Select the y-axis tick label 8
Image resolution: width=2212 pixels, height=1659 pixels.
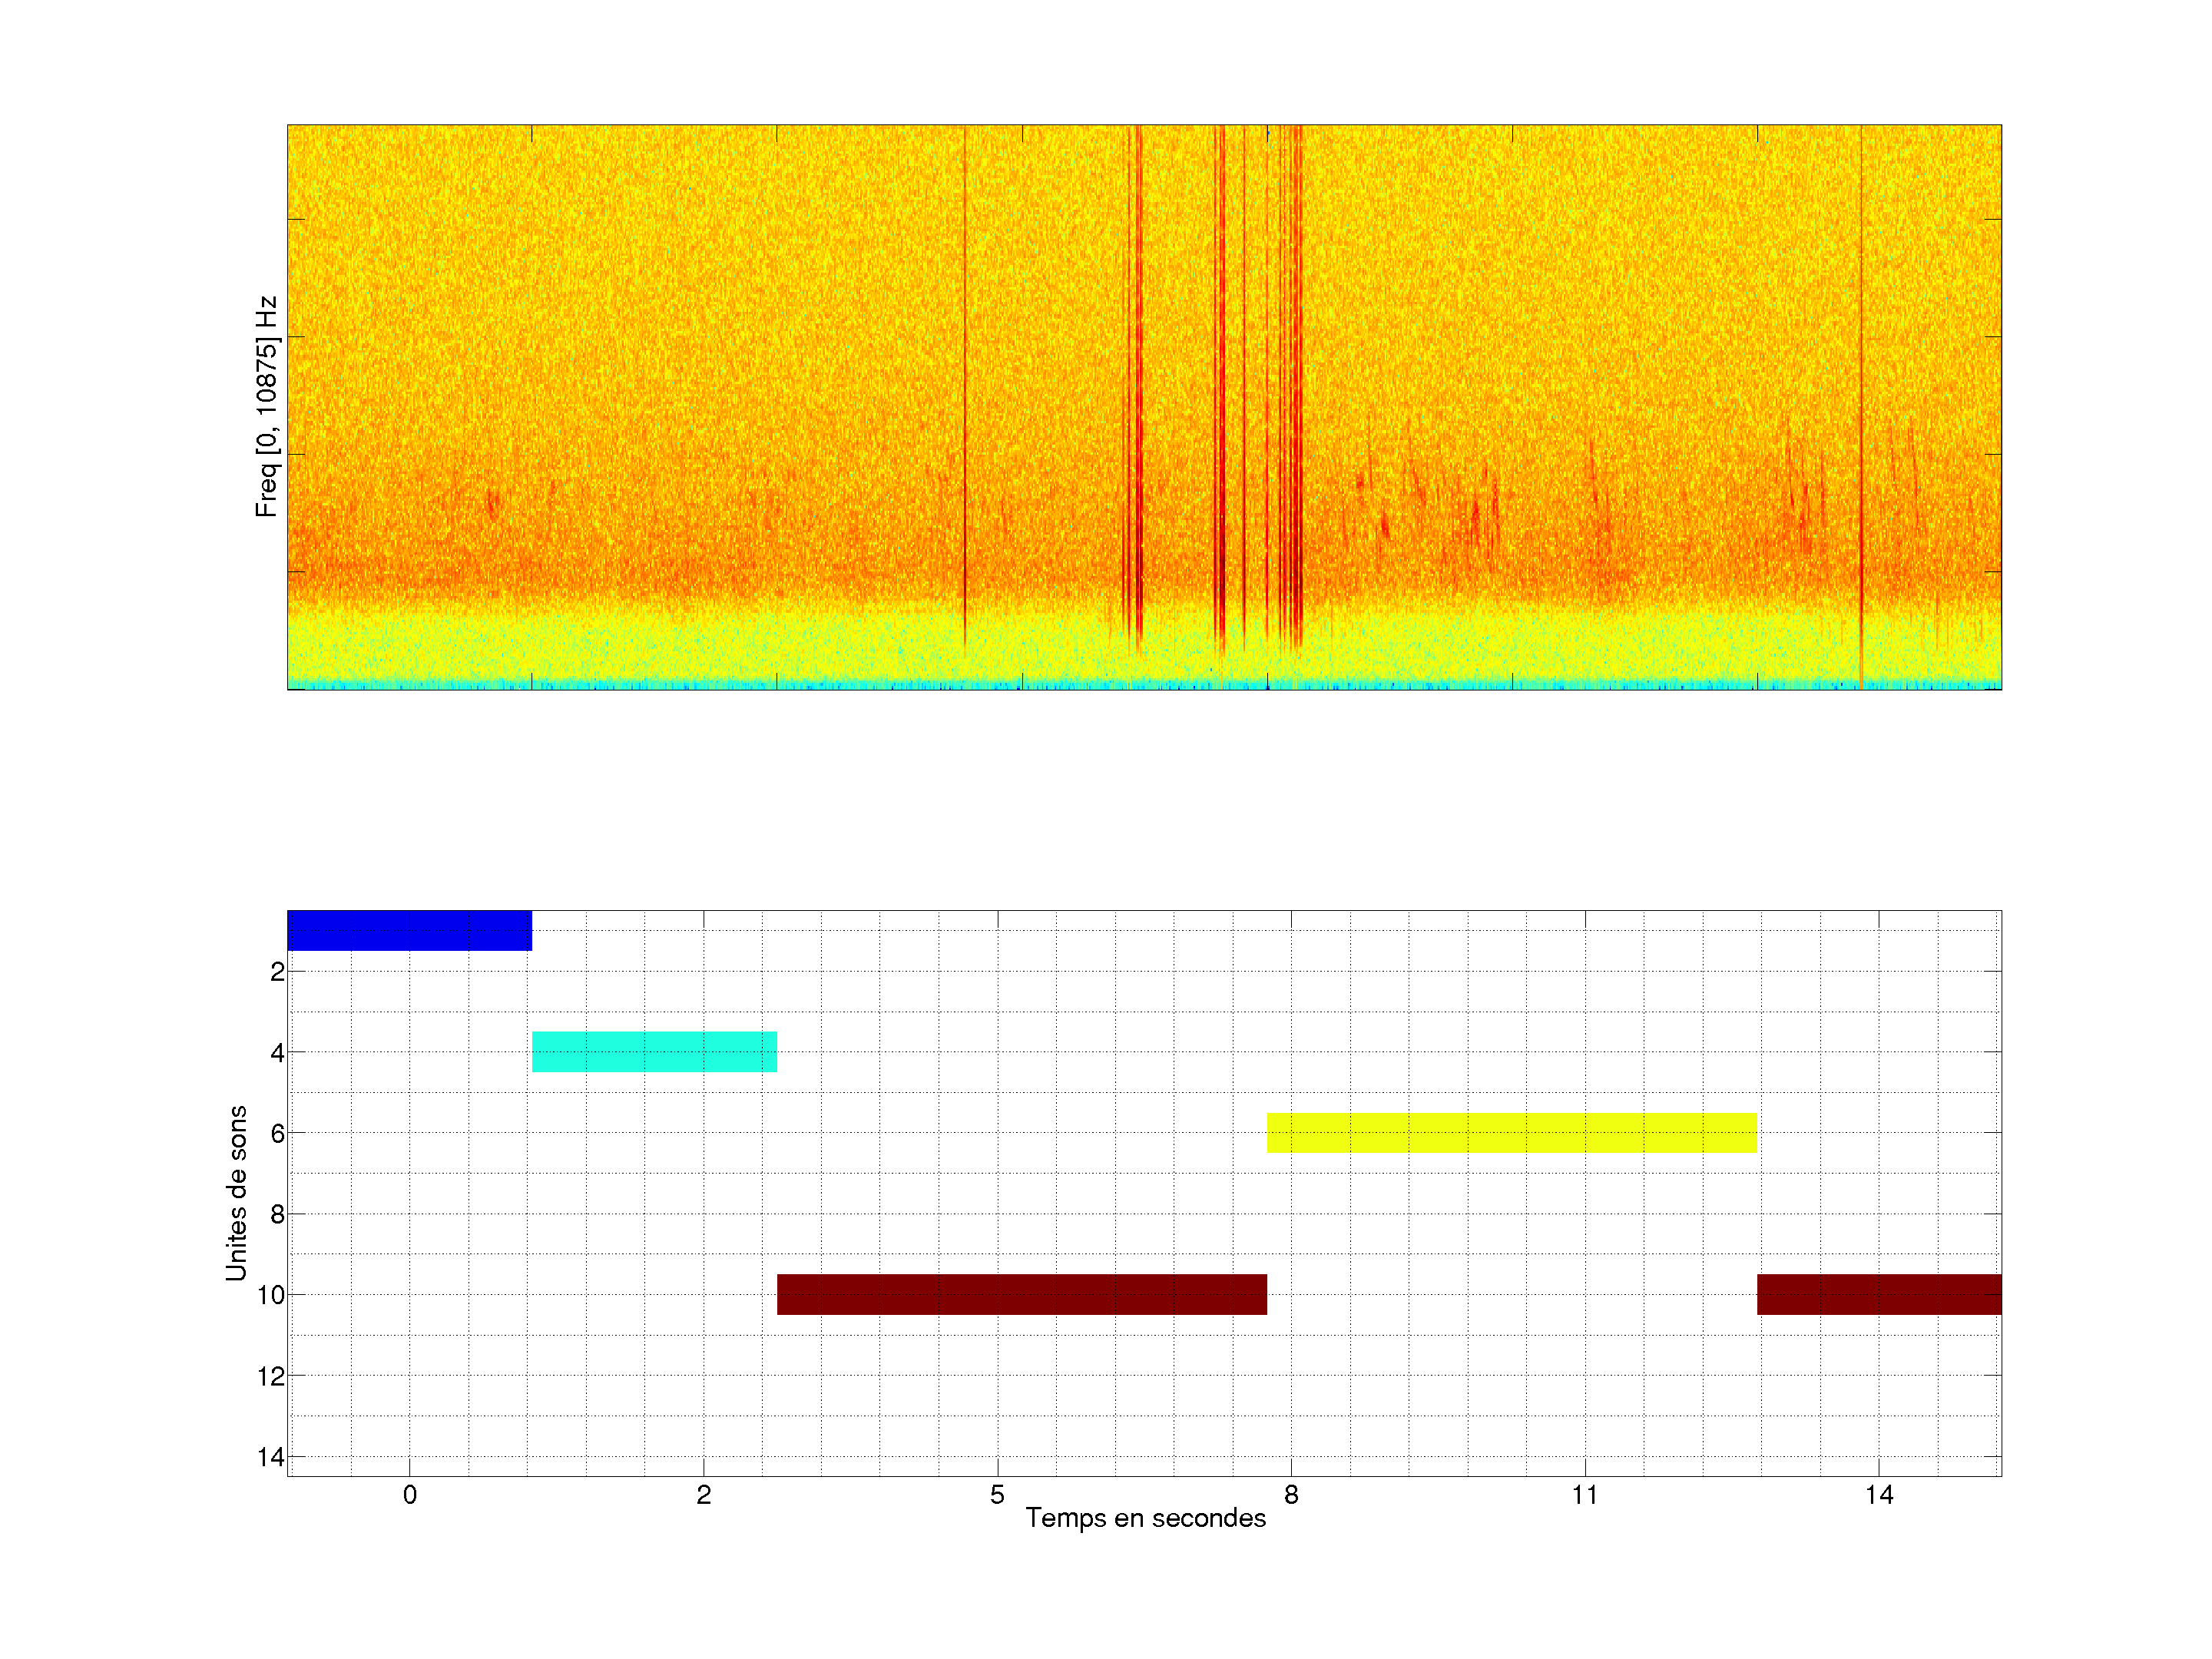[277, 1214]
